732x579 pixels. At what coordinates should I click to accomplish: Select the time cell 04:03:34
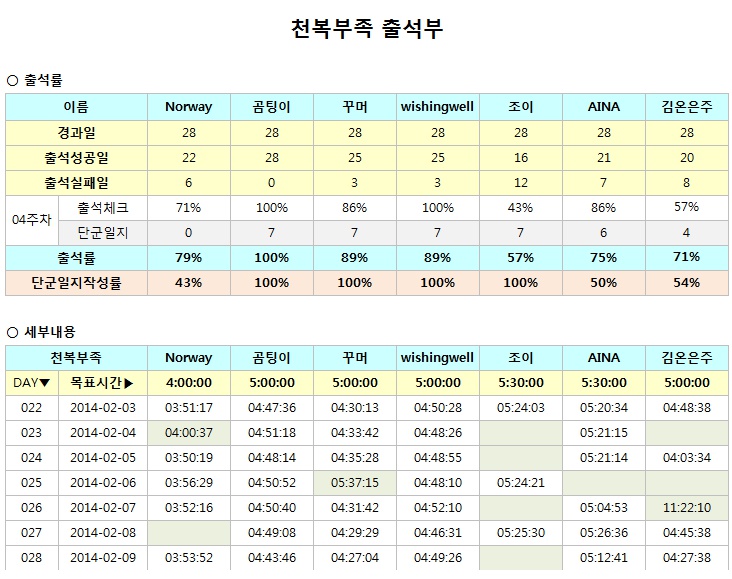687,458
